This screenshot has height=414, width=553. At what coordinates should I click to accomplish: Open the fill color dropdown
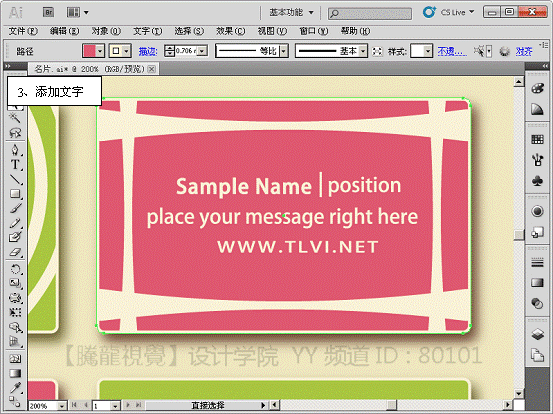coord(100,51)
